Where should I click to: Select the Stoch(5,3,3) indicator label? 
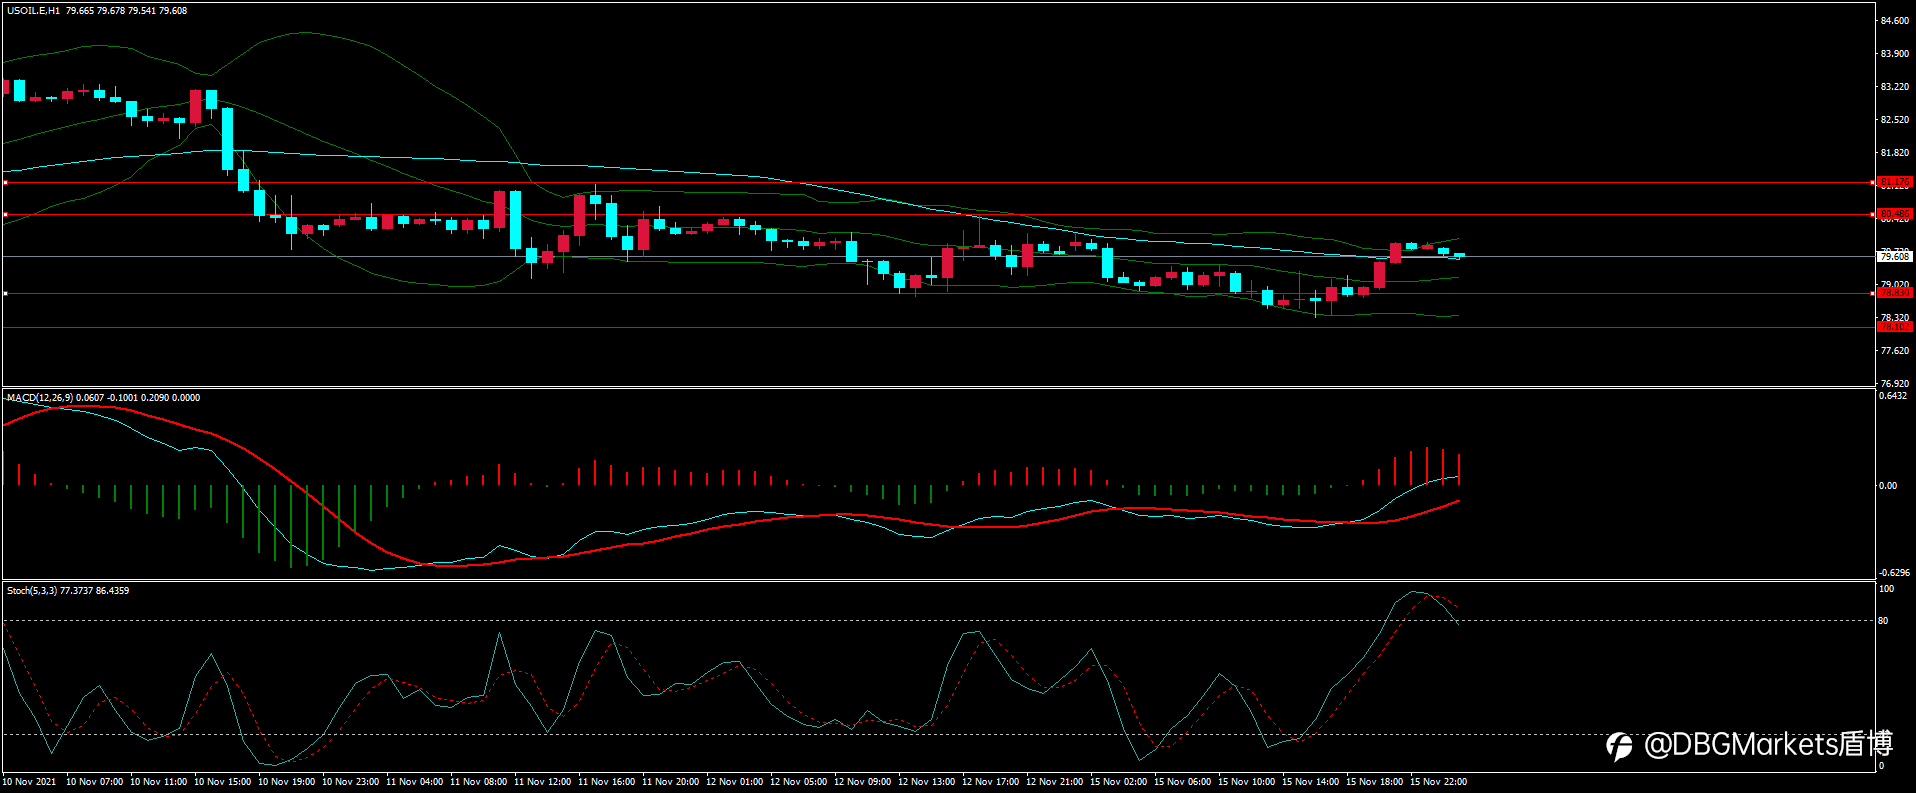(x=32, y=591)
